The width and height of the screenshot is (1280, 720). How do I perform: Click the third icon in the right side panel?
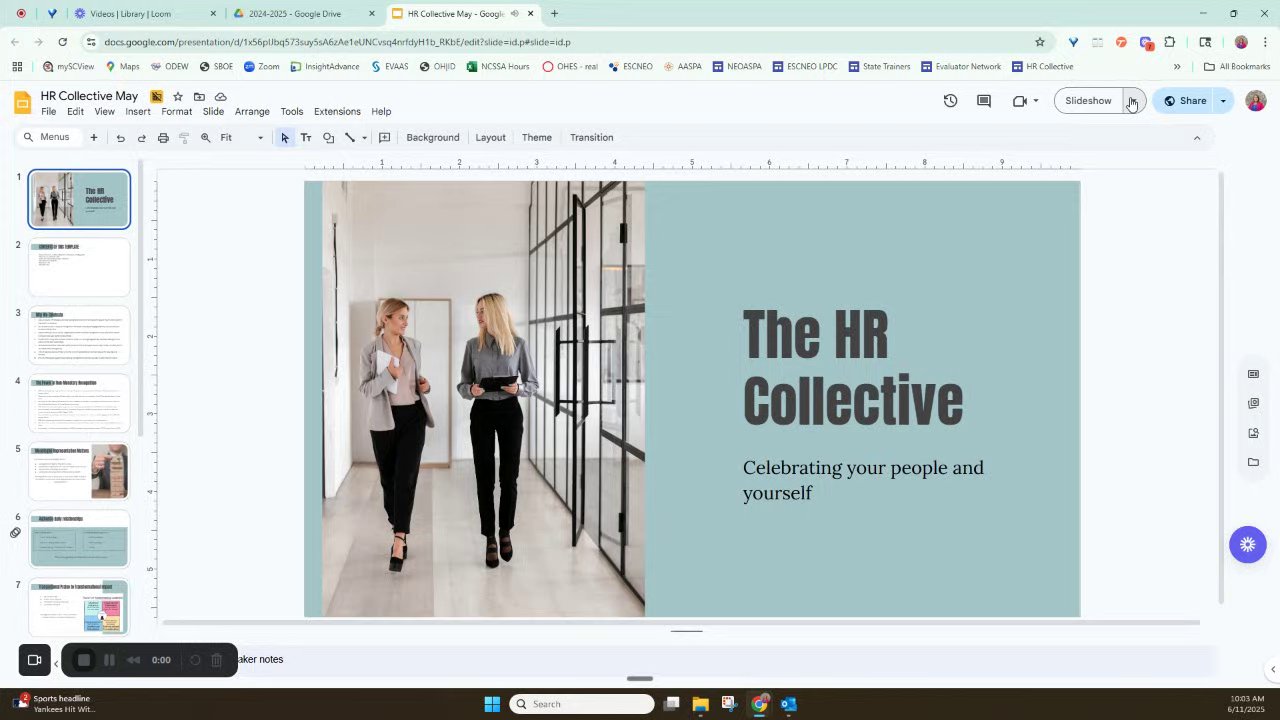click(x=1253, y=433)
